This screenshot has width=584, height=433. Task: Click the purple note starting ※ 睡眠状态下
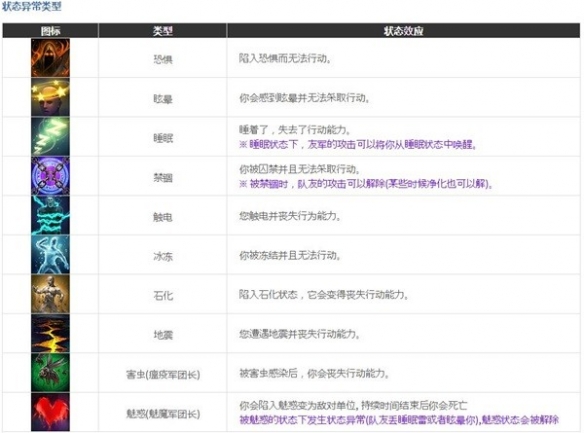point(358,144)
